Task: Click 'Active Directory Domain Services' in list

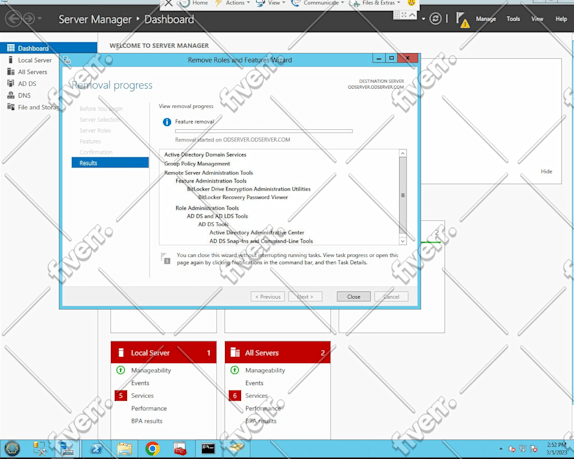Action: click(205, 154)
